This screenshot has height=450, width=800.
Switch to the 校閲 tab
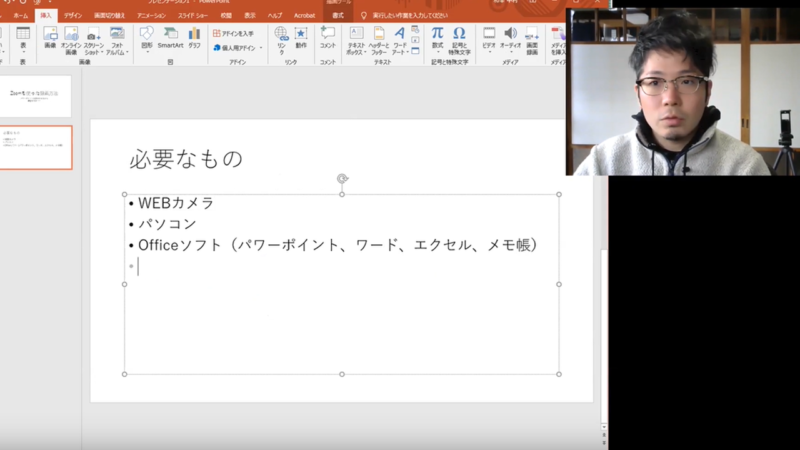(226, 16)
